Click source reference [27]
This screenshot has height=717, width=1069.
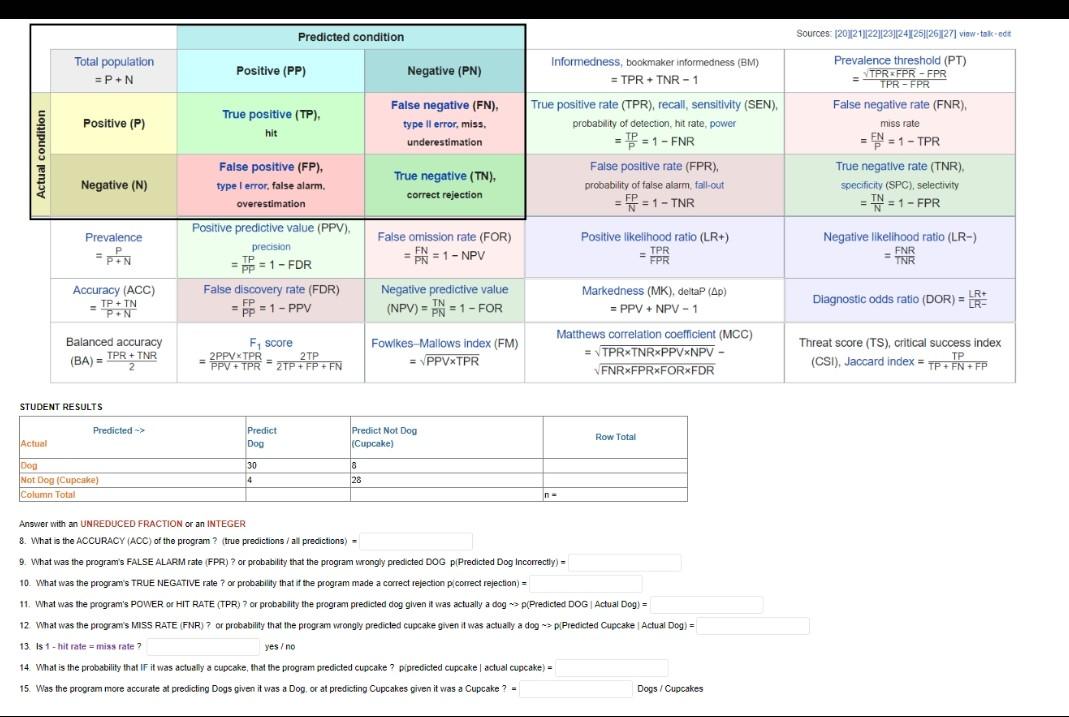point(949,33)
